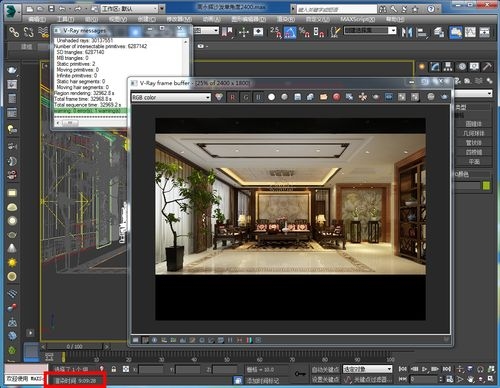
Task: Open the key filter selected object dropdown
Action: pos(367,369)
